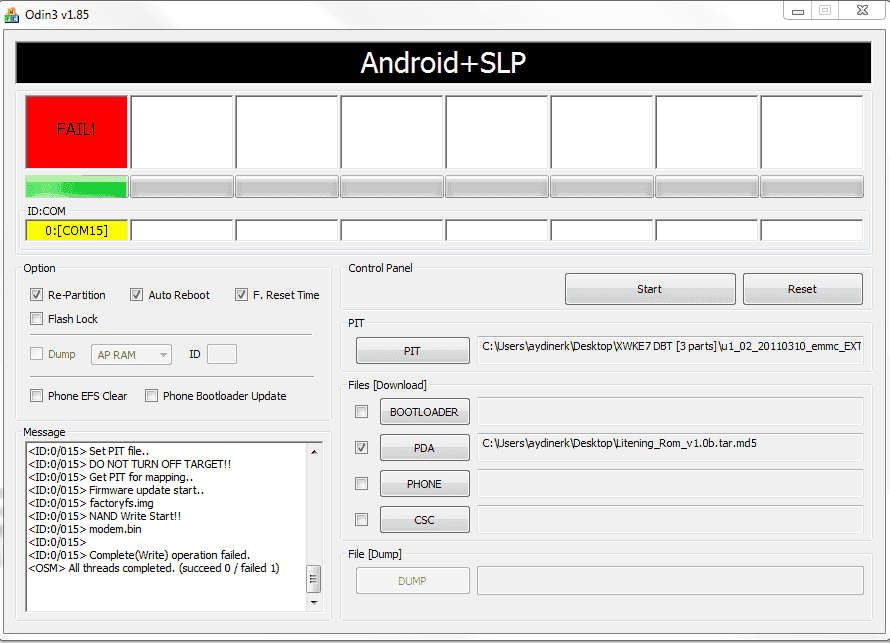Screen dimensions: 890x643
Task: Click the Message log scroll-up arrow
Action: [314, 452]
